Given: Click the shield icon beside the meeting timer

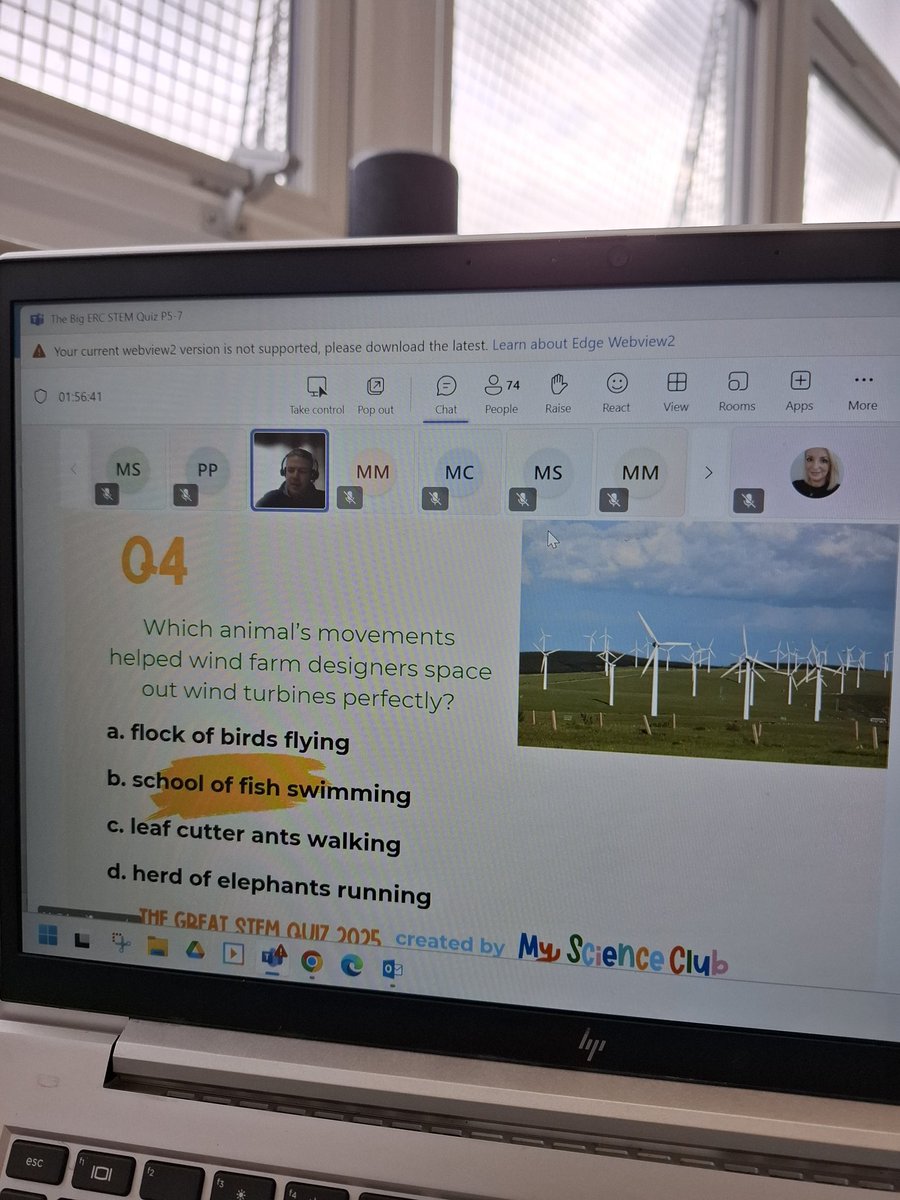Looking at the screenshot, I should pos(41,397).
